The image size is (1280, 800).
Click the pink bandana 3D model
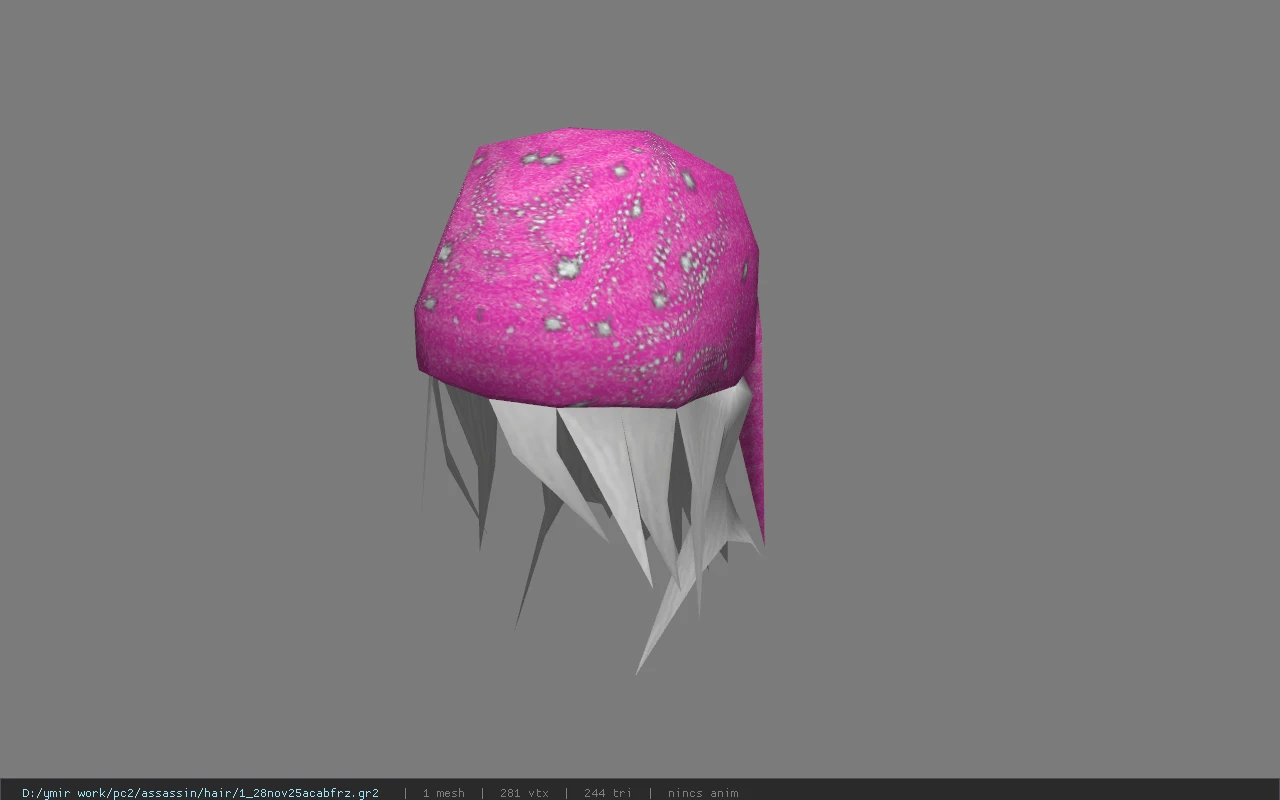click(590, 400)
